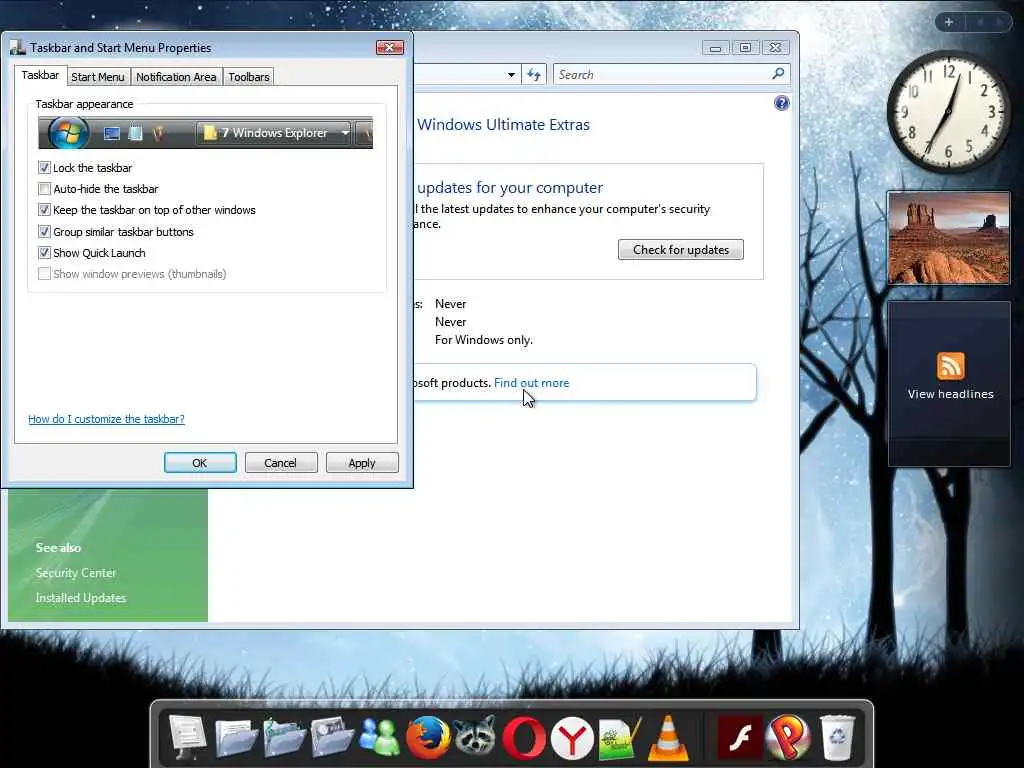
Task: Launch VLC media player from dock
Action: point(667,738)
